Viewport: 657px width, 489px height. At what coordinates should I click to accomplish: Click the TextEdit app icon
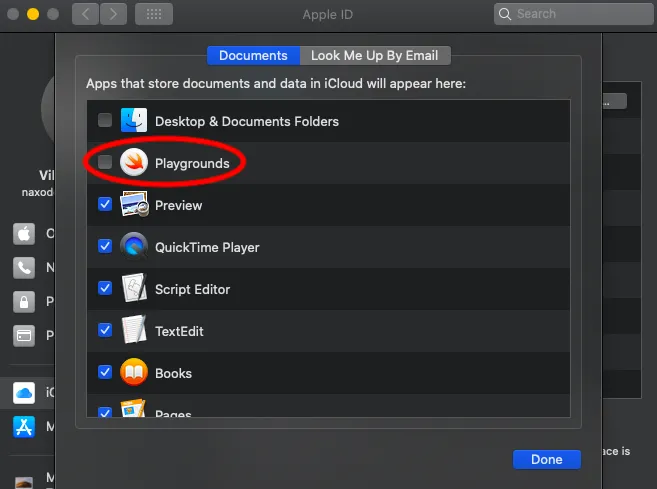coord(134,330)
